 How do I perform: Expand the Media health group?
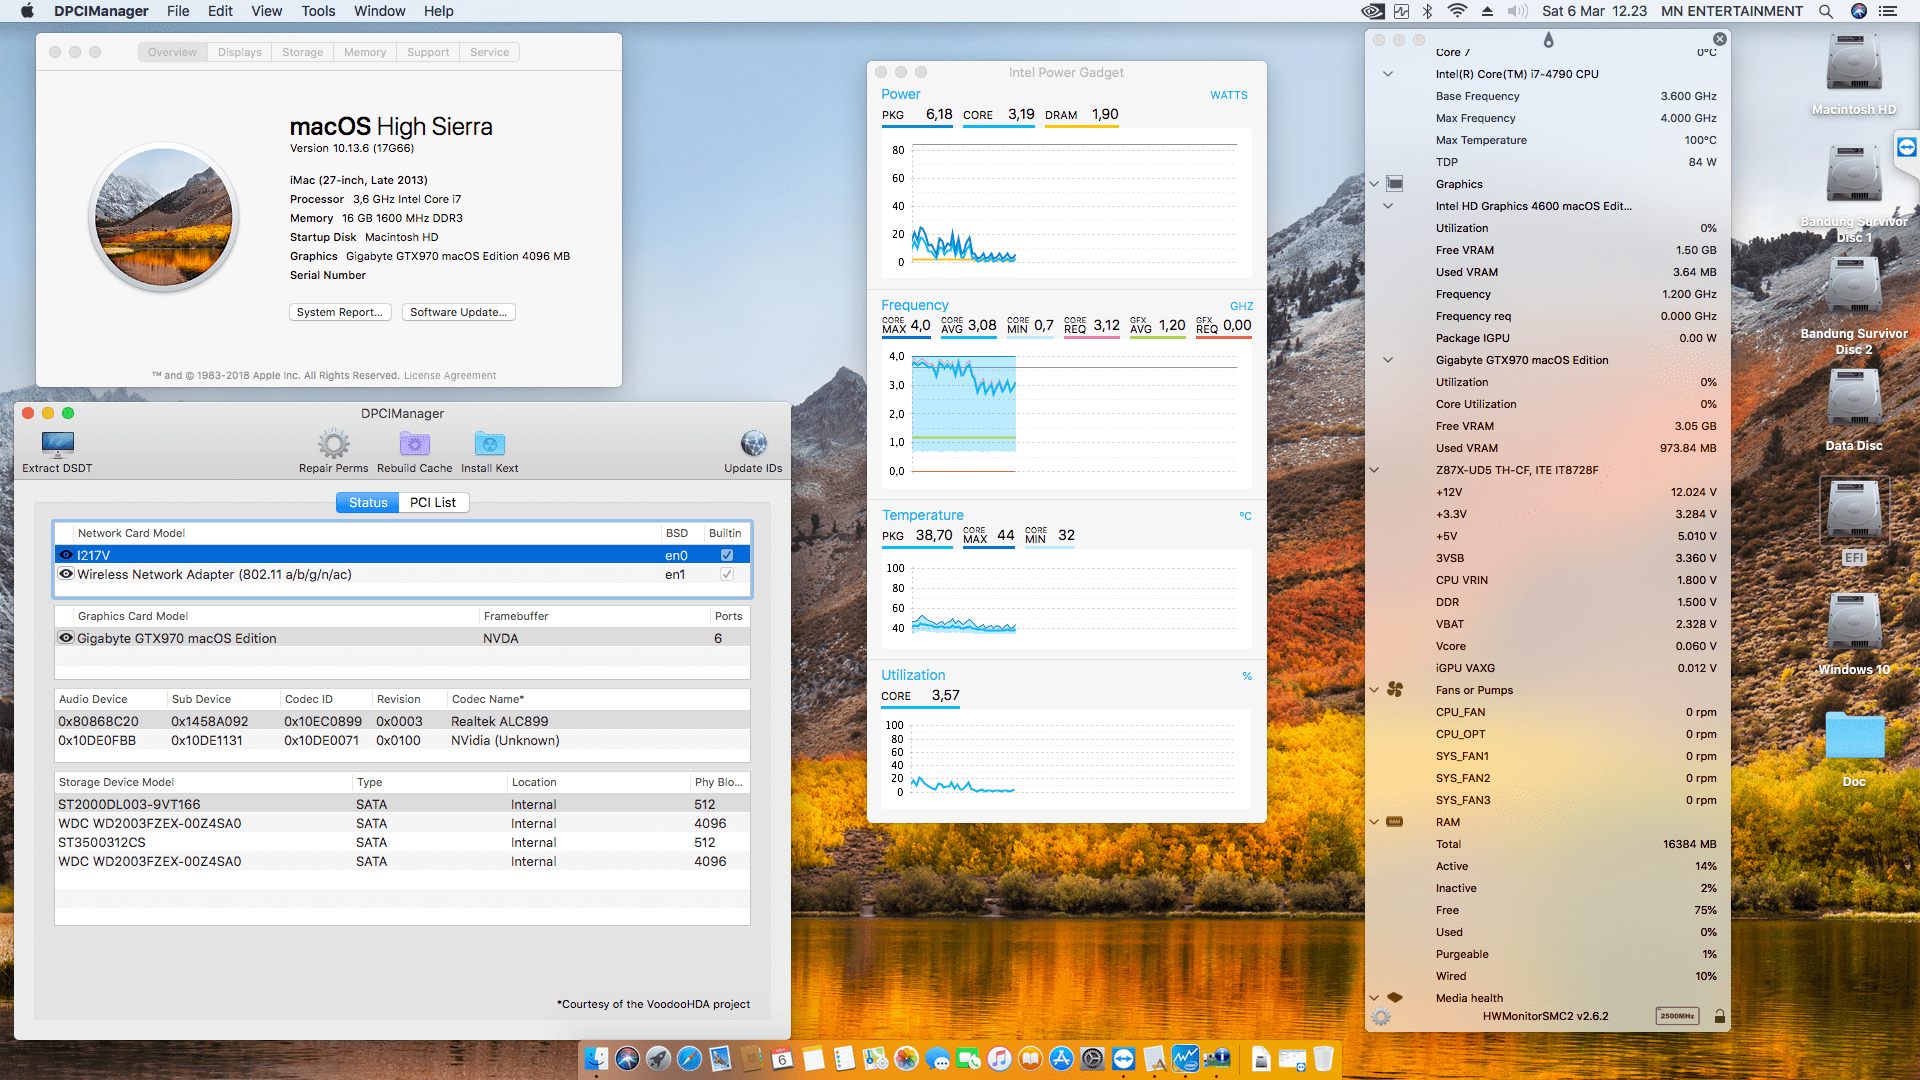(x=1374, y=998)
